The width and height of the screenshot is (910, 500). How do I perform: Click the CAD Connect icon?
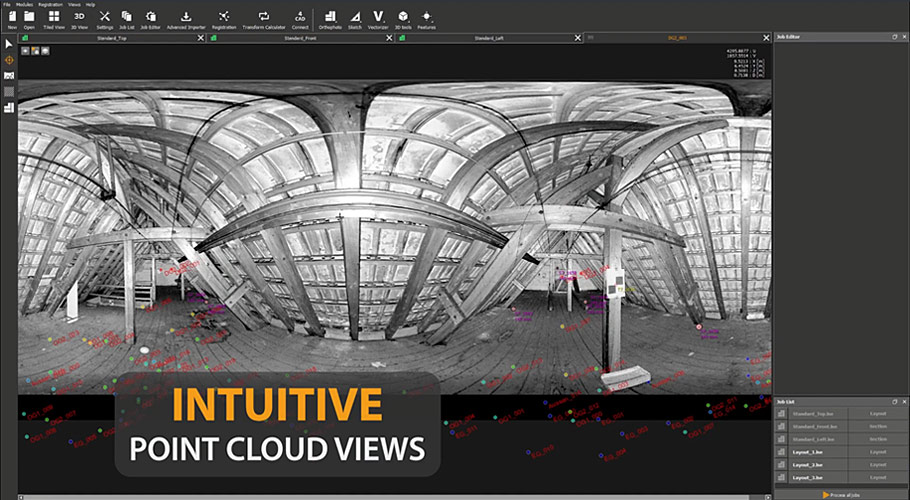tap(300, 19)
